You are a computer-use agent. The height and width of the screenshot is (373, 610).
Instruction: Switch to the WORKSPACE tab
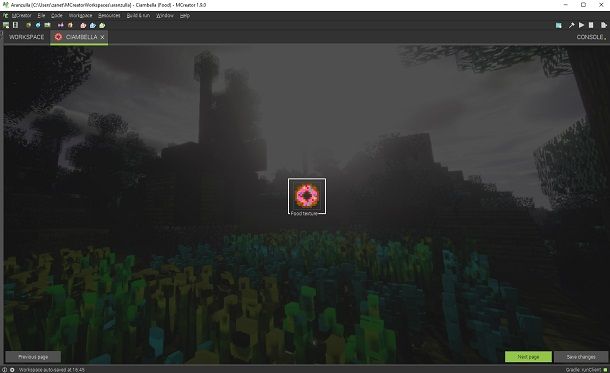(x=26, y=37)
